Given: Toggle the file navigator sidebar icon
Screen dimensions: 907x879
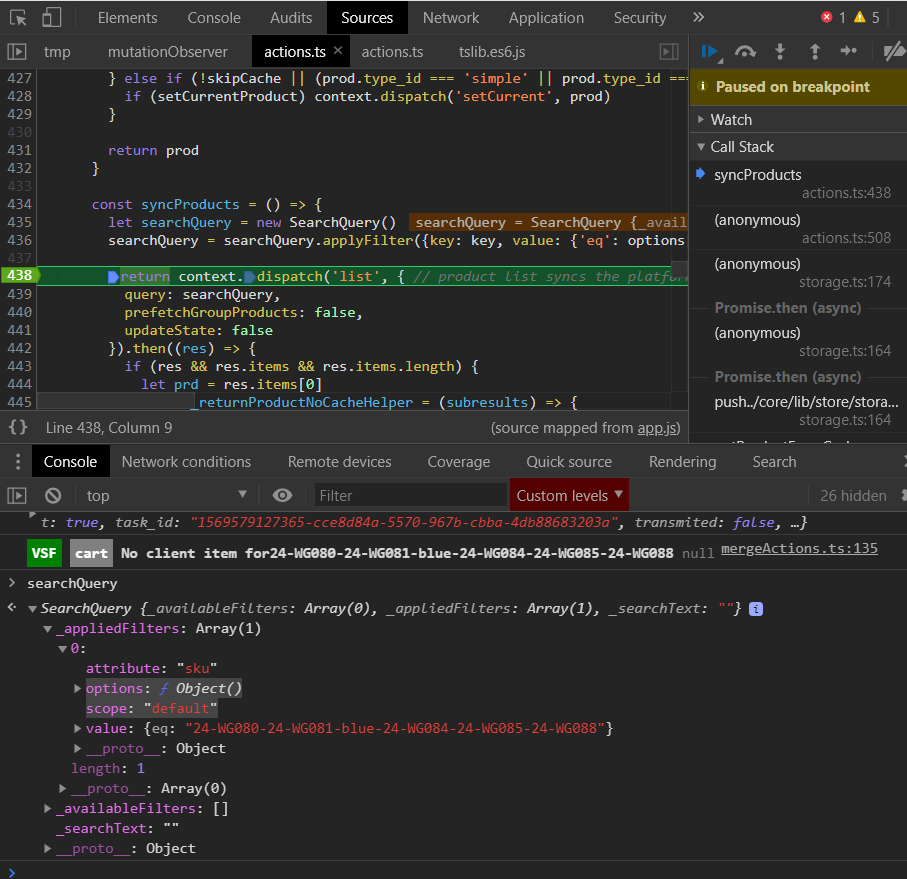Looking at the screenshot, I should point(17,52).
